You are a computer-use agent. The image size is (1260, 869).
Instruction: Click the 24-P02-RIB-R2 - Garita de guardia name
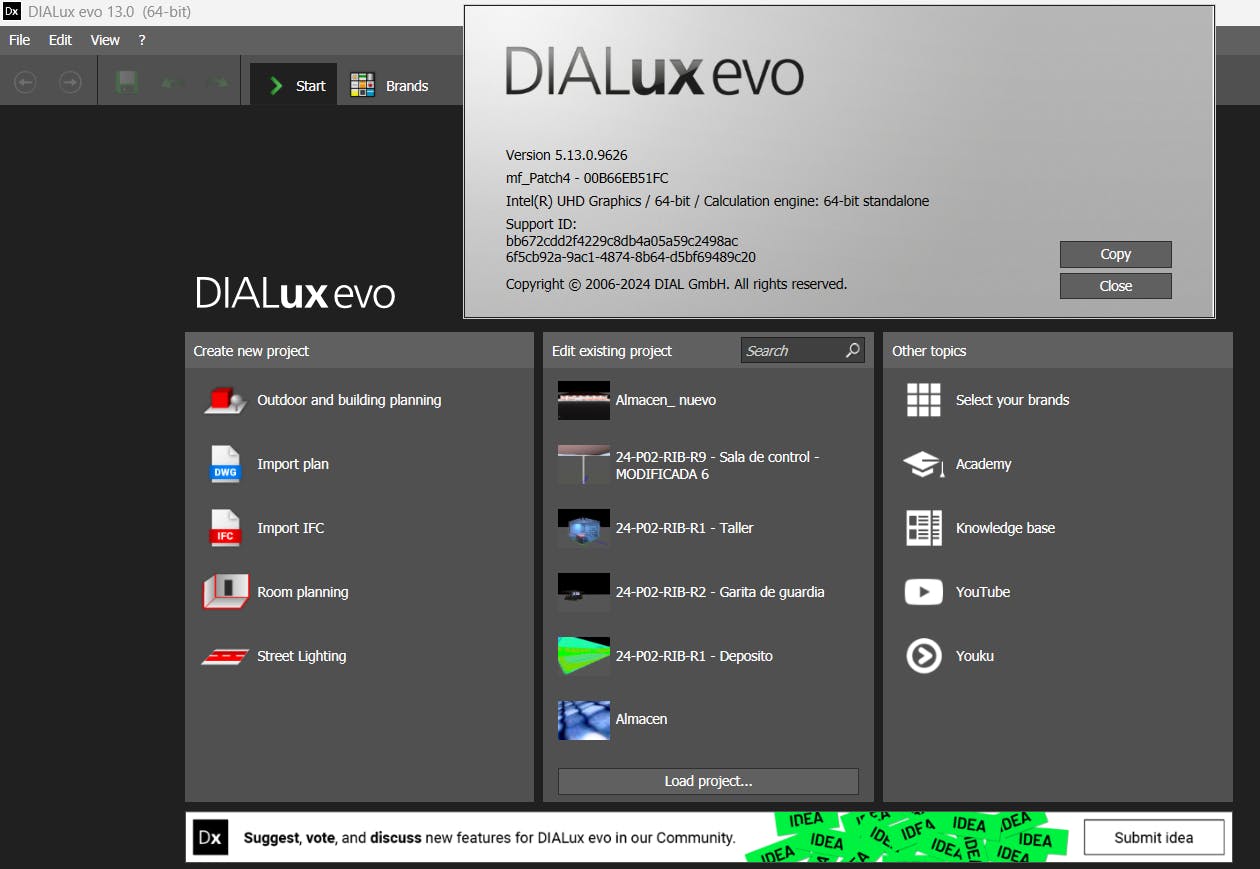tap(720, 592)
